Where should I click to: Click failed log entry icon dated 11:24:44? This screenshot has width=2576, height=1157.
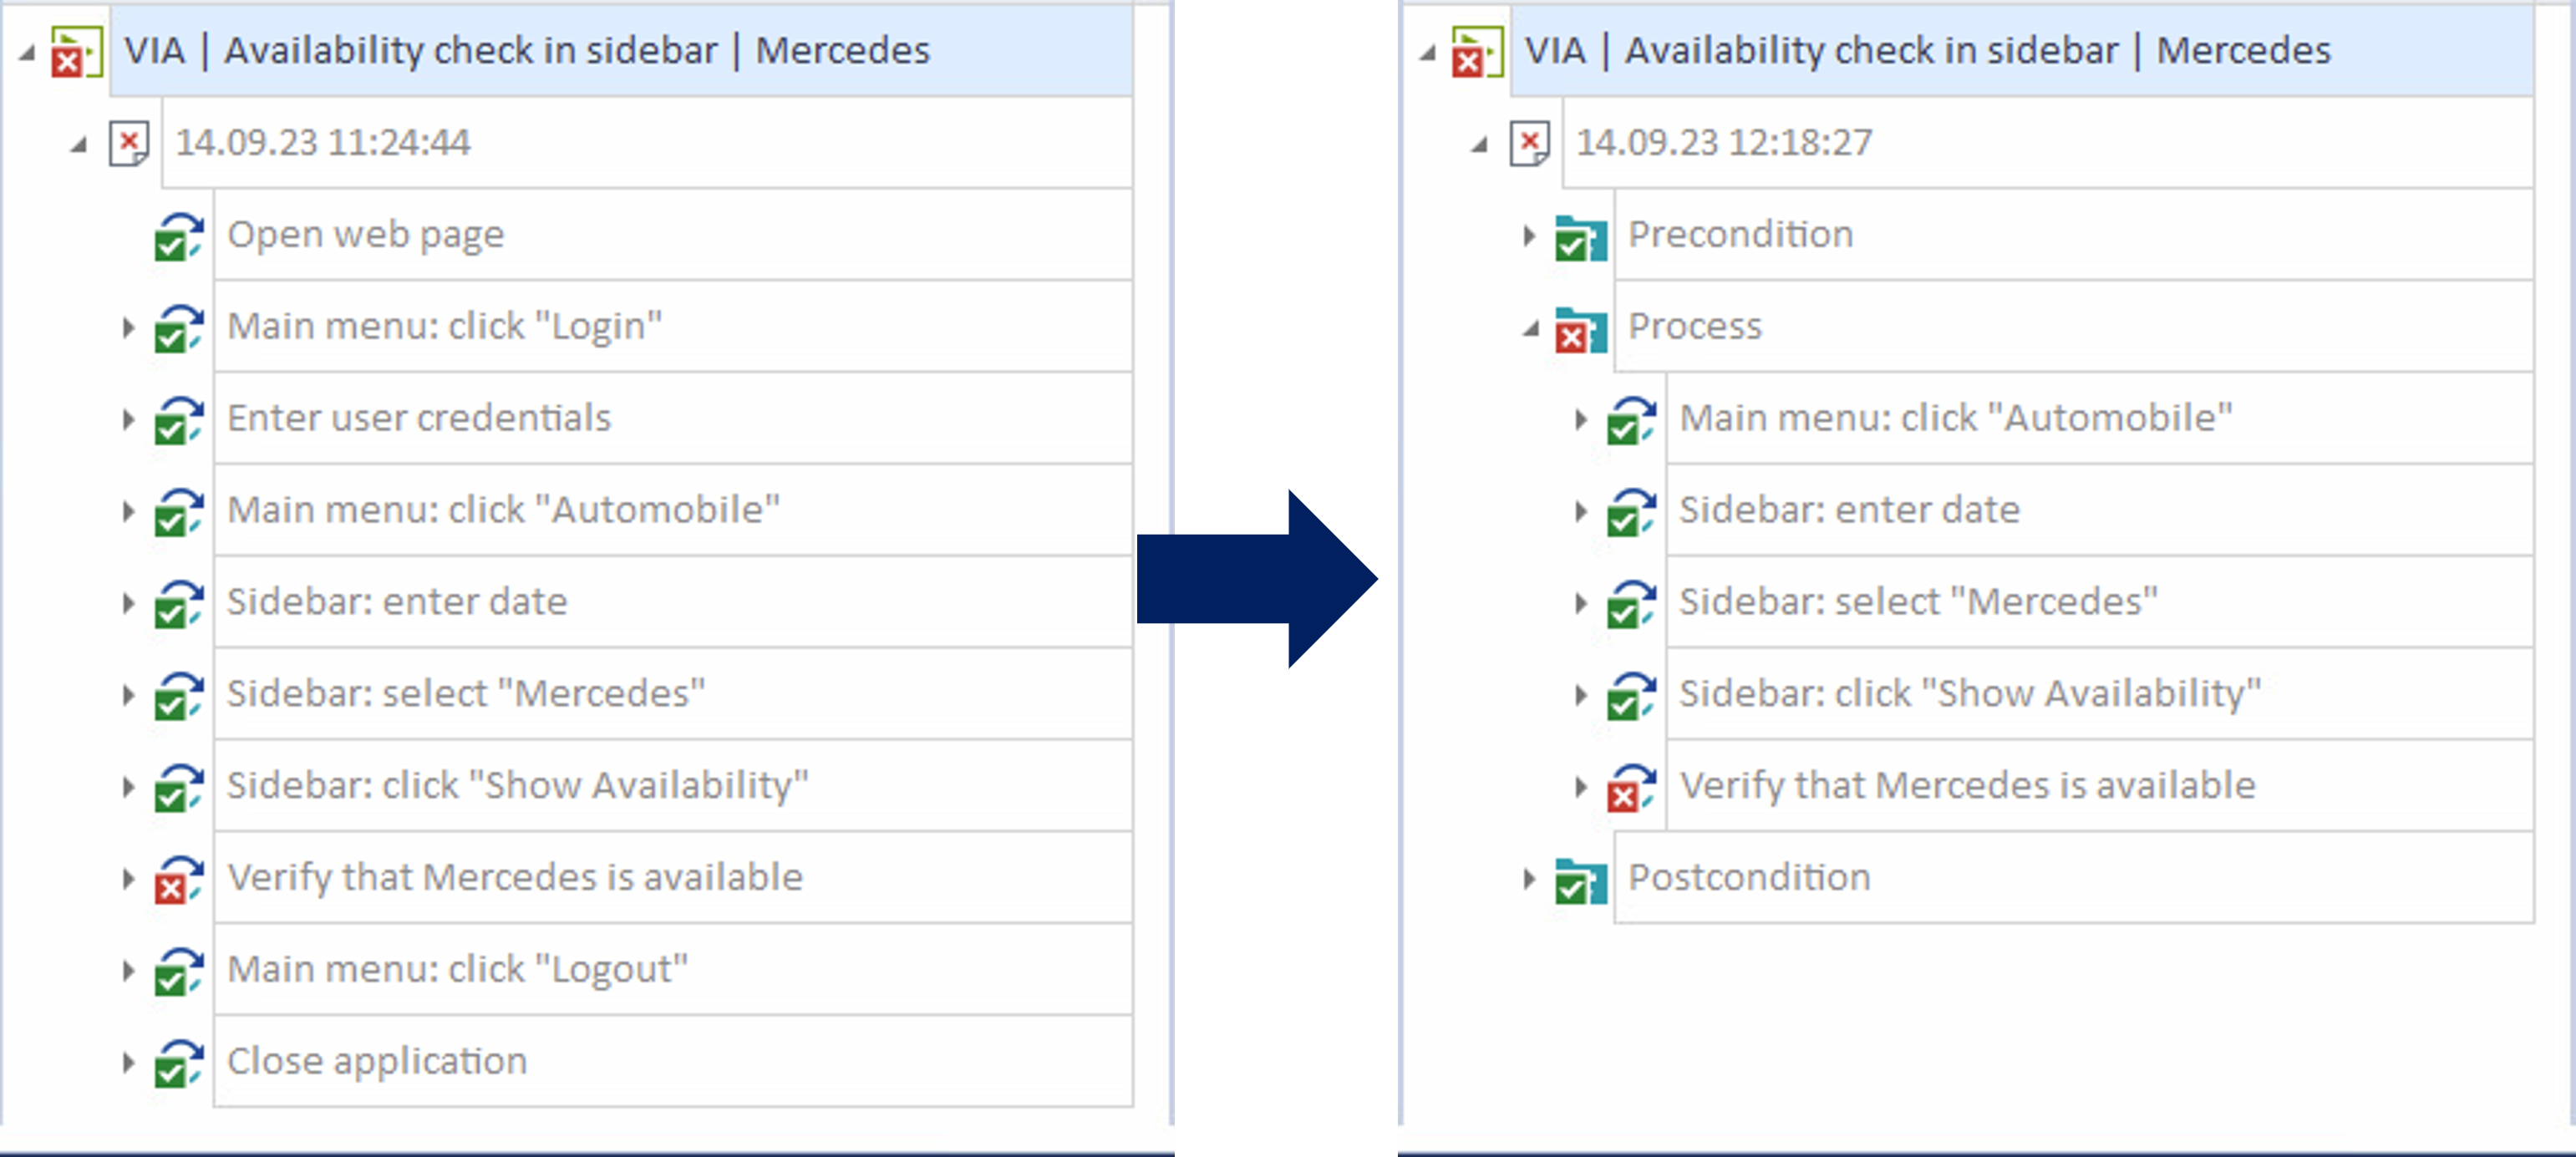pos(129,143)
